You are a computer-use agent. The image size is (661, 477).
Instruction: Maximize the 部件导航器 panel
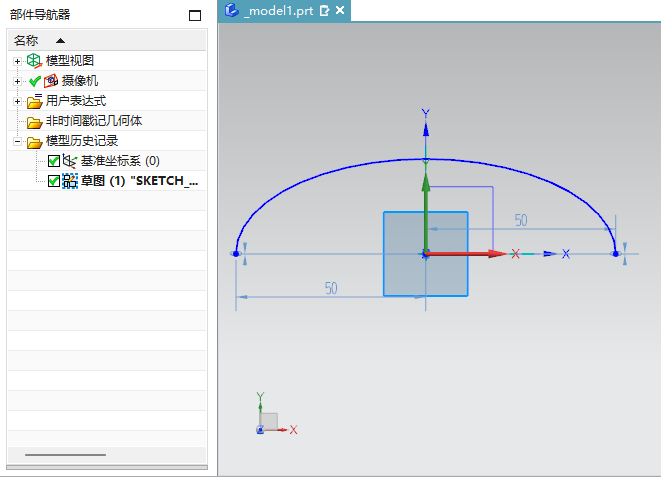click(x=195, y=16)
